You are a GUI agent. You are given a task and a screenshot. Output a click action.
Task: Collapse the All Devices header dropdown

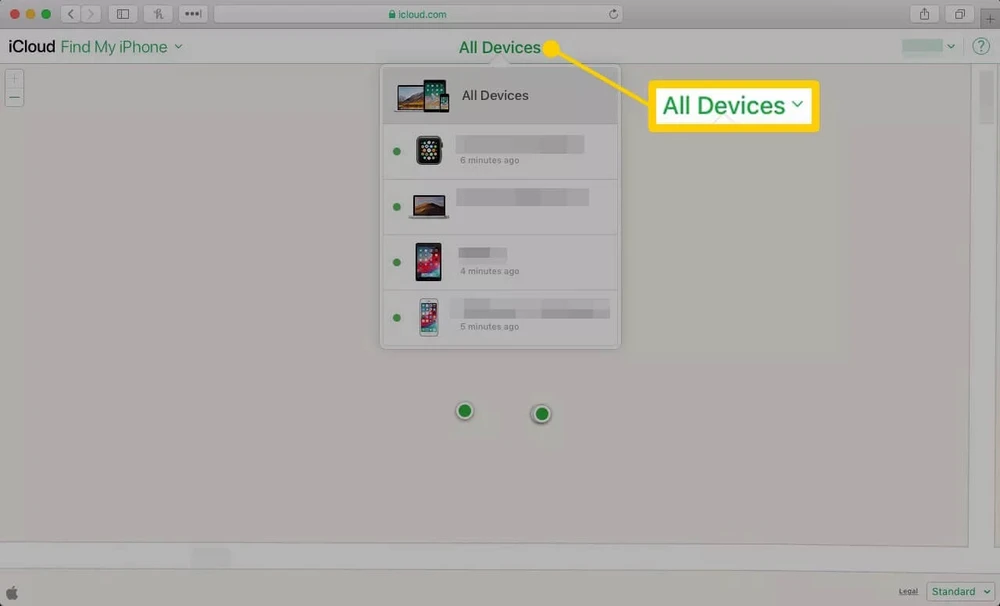click(x=499, y=47)
